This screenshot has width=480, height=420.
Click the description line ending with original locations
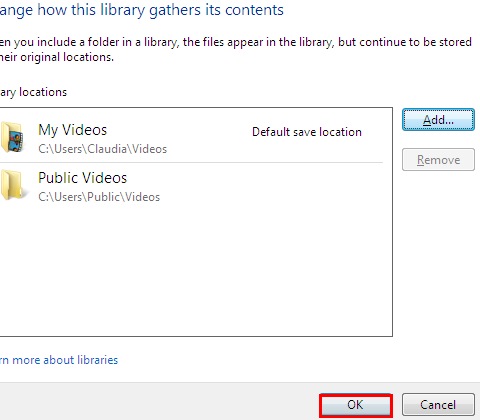tap(57, 57)
